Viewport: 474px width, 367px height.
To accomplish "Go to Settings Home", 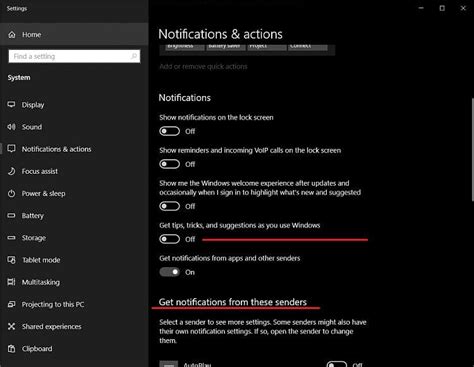I will [x=74, y=34].
